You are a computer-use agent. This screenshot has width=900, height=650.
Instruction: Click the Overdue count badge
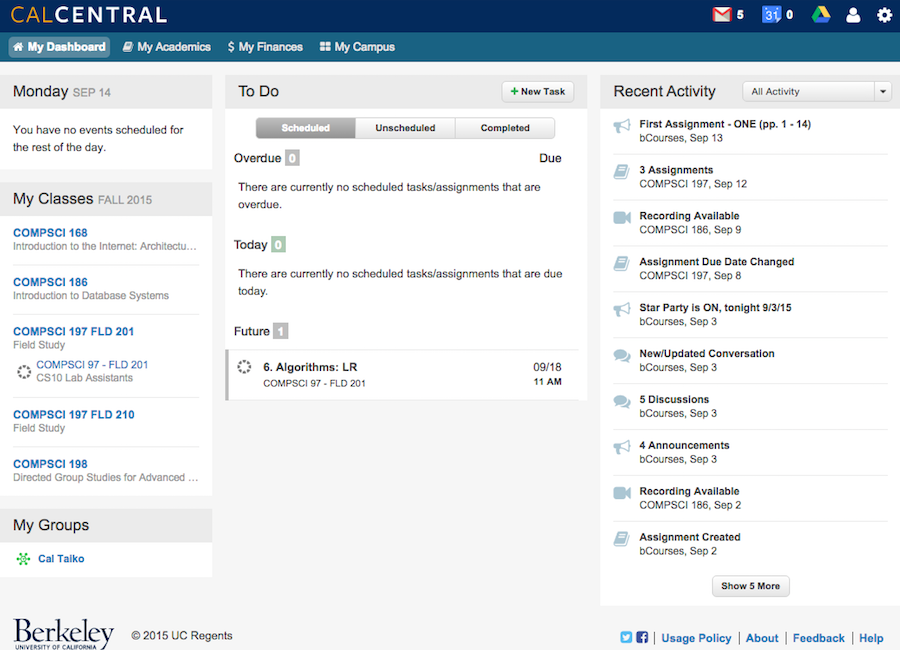click(292, 158)
